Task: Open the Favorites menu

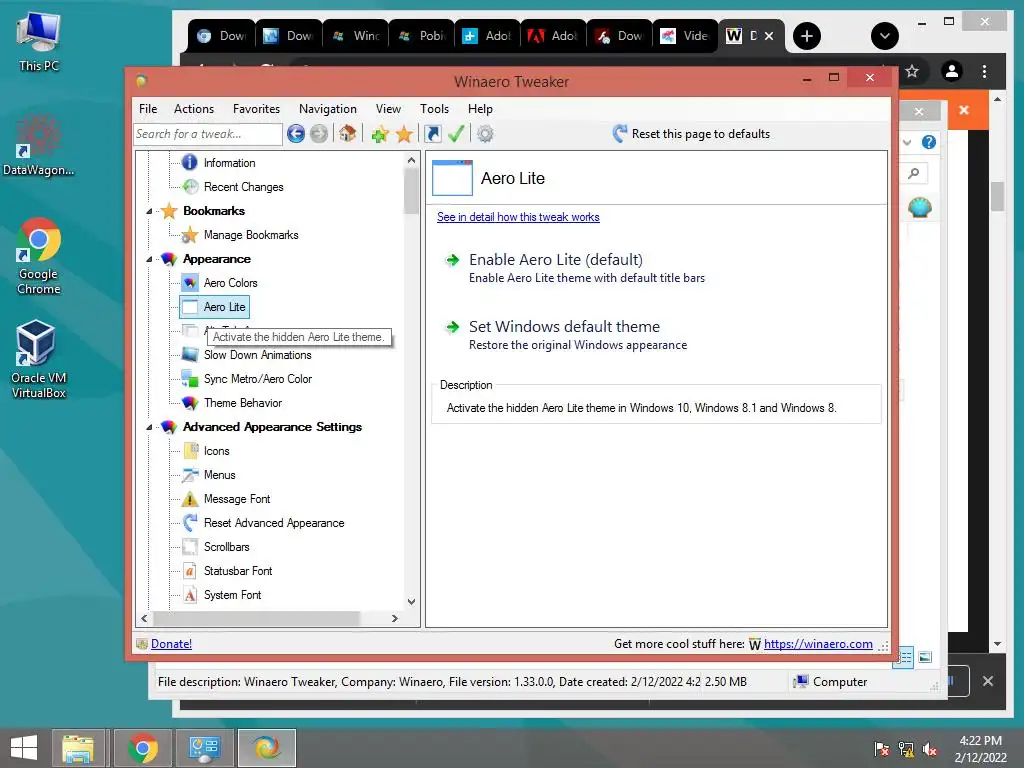Action: (x=257, y=109)
